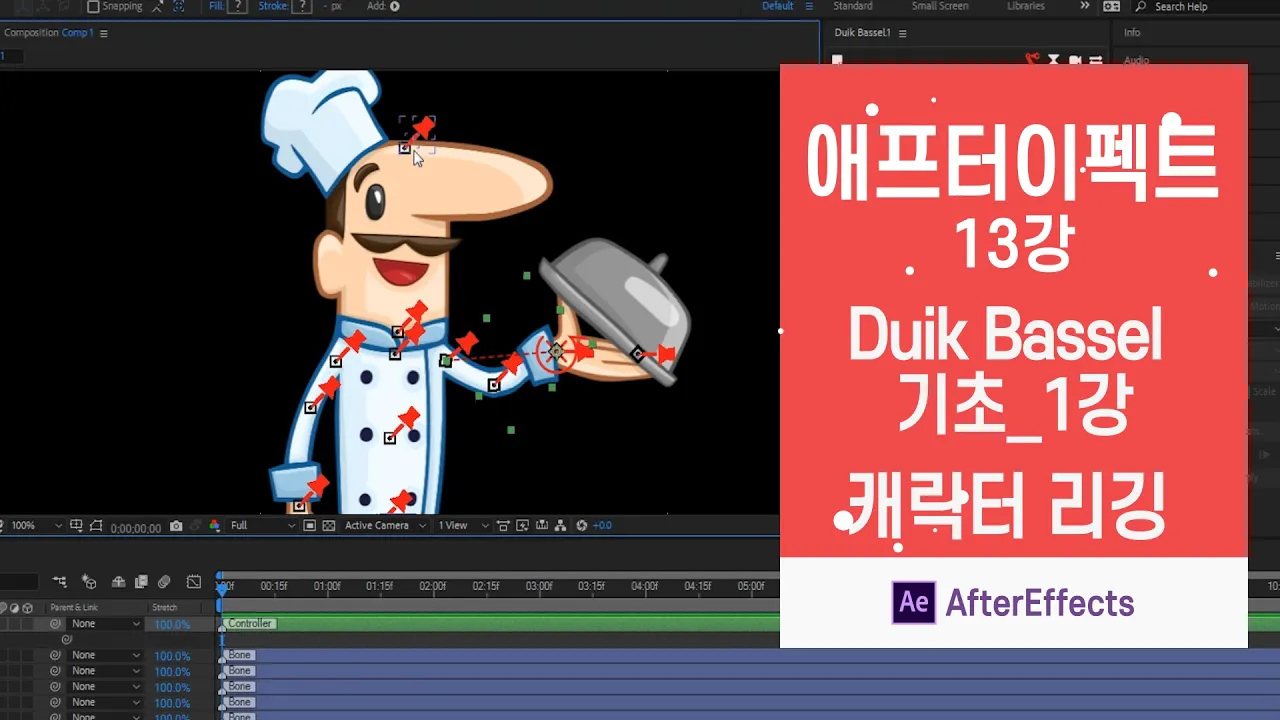Click the exposure value +0.0
1280x720 pixels.
(602, 525)
